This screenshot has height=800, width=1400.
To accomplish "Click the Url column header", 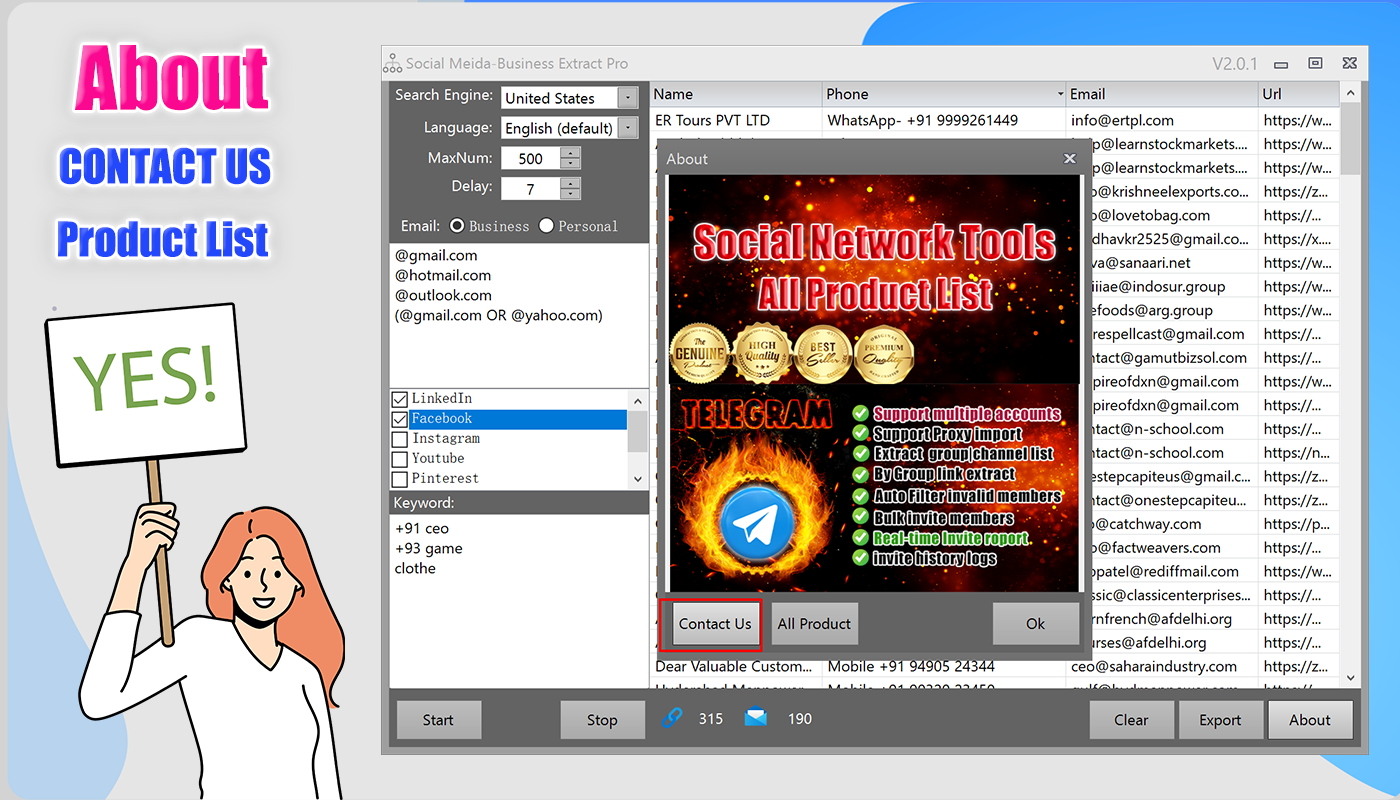I will point(1299,94).
